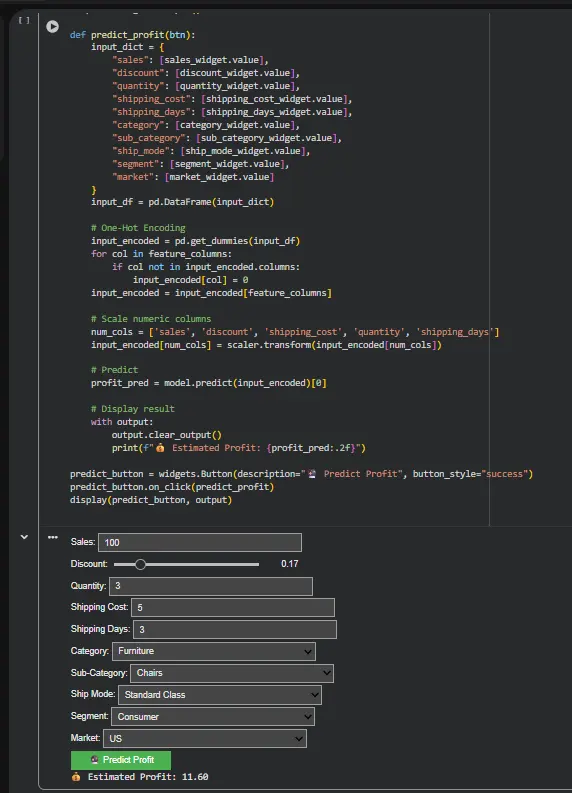Click the display(predict_button, output) line

point(151,500)
